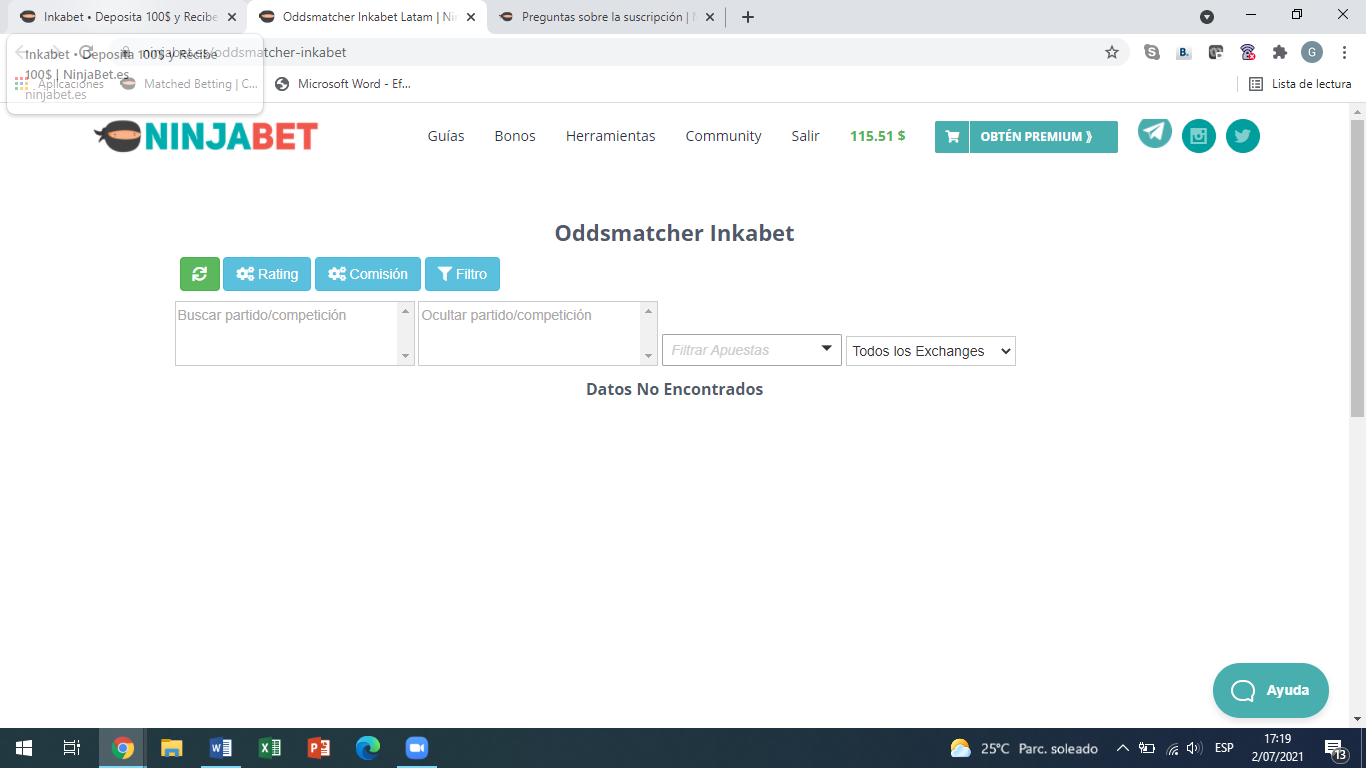Click the NinjaBet logo
This screenshot has width=1366, height=768.
206,136
